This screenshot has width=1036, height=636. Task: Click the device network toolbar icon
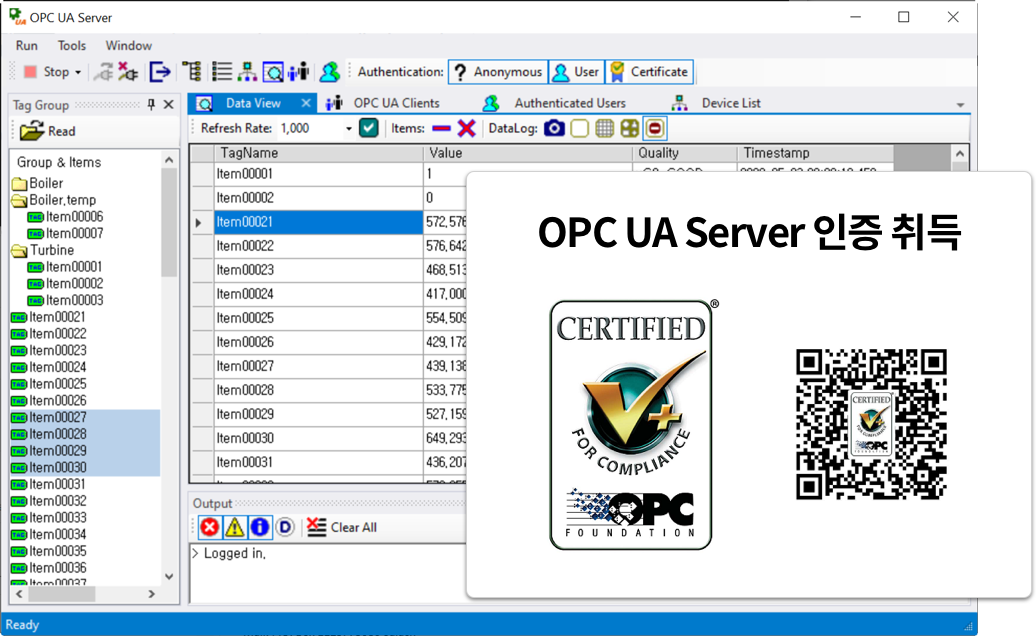point(247,71)
